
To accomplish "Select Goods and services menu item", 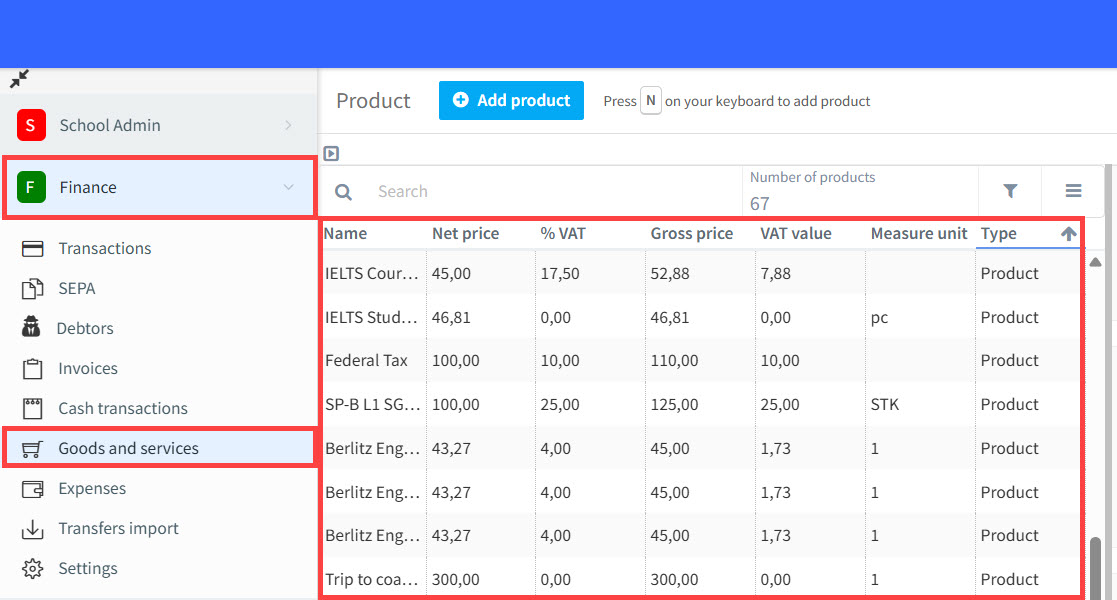I will (128, 448).
